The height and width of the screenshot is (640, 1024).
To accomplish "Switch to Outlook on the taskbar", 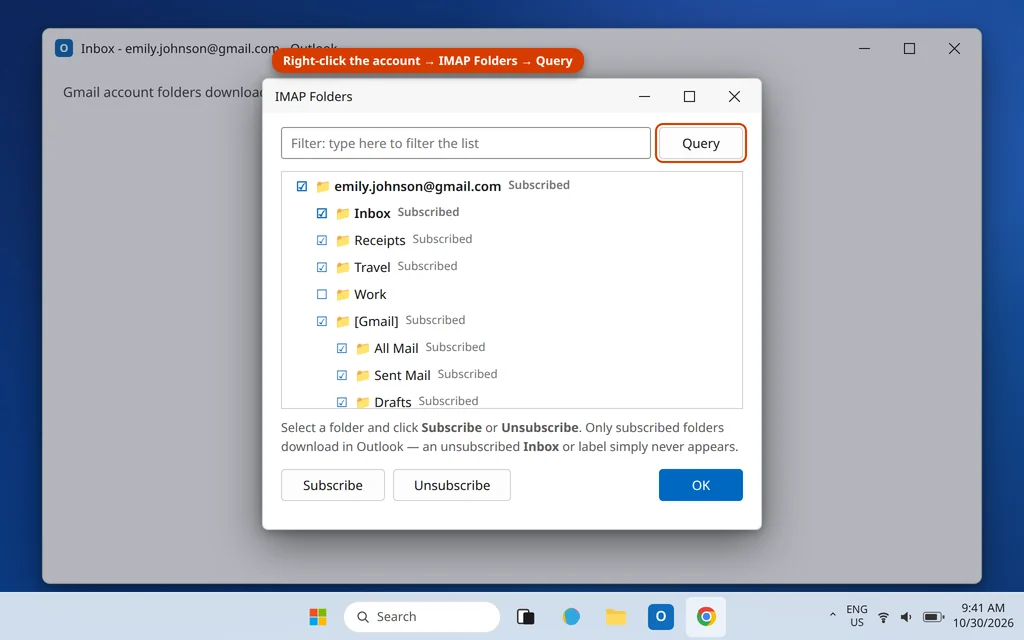I will [x=661, y=616].
